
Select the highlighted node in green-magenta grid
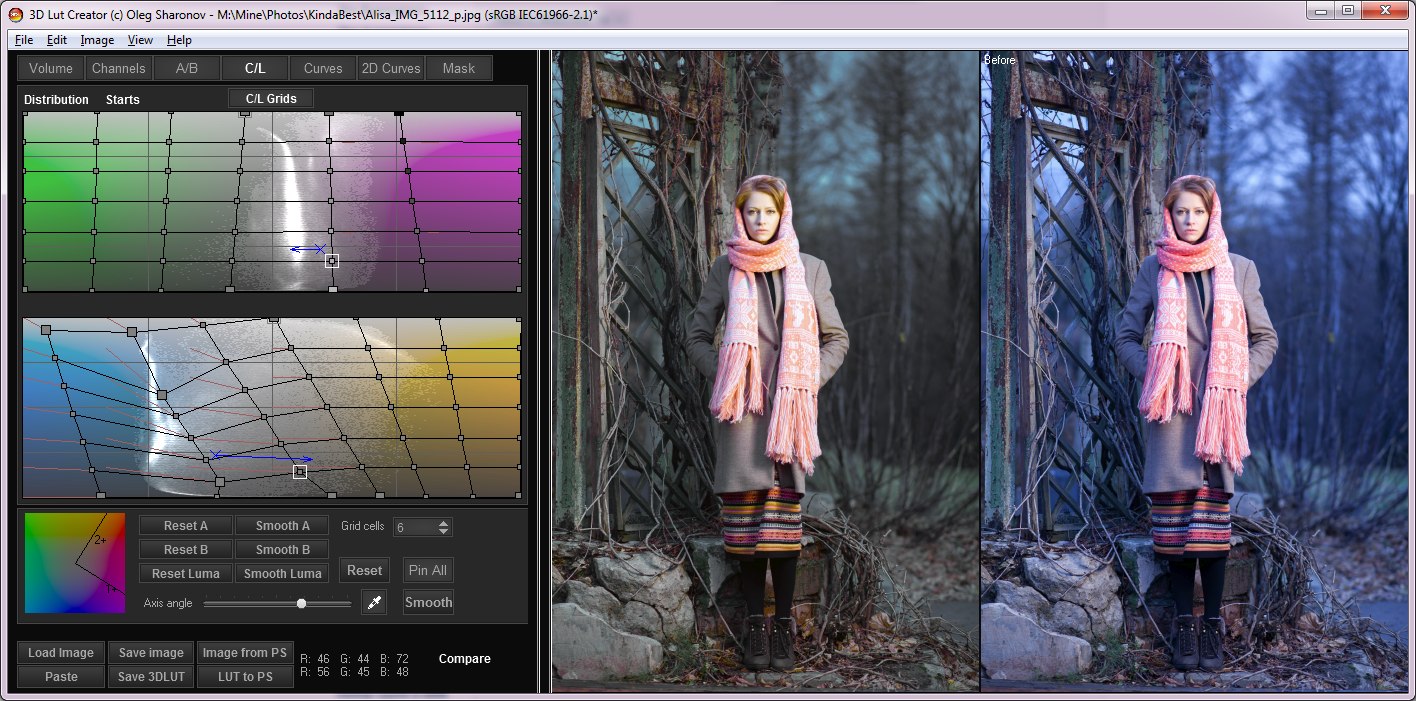point(332,260)
